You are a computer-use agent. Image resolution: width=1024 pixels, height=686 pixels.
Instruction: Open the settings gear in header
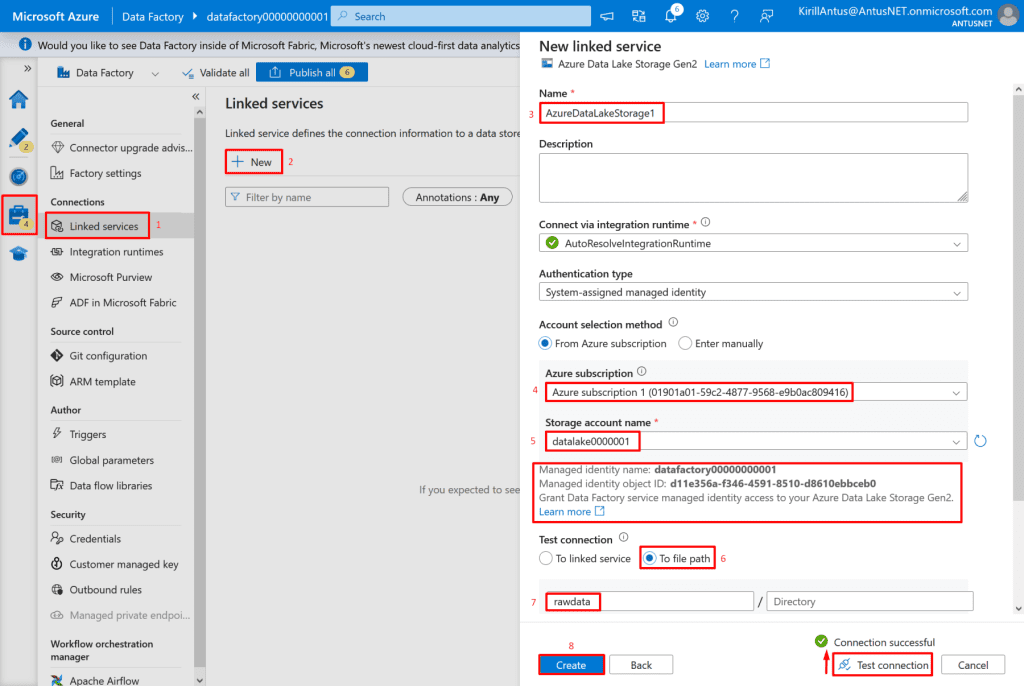pos(703,16)
